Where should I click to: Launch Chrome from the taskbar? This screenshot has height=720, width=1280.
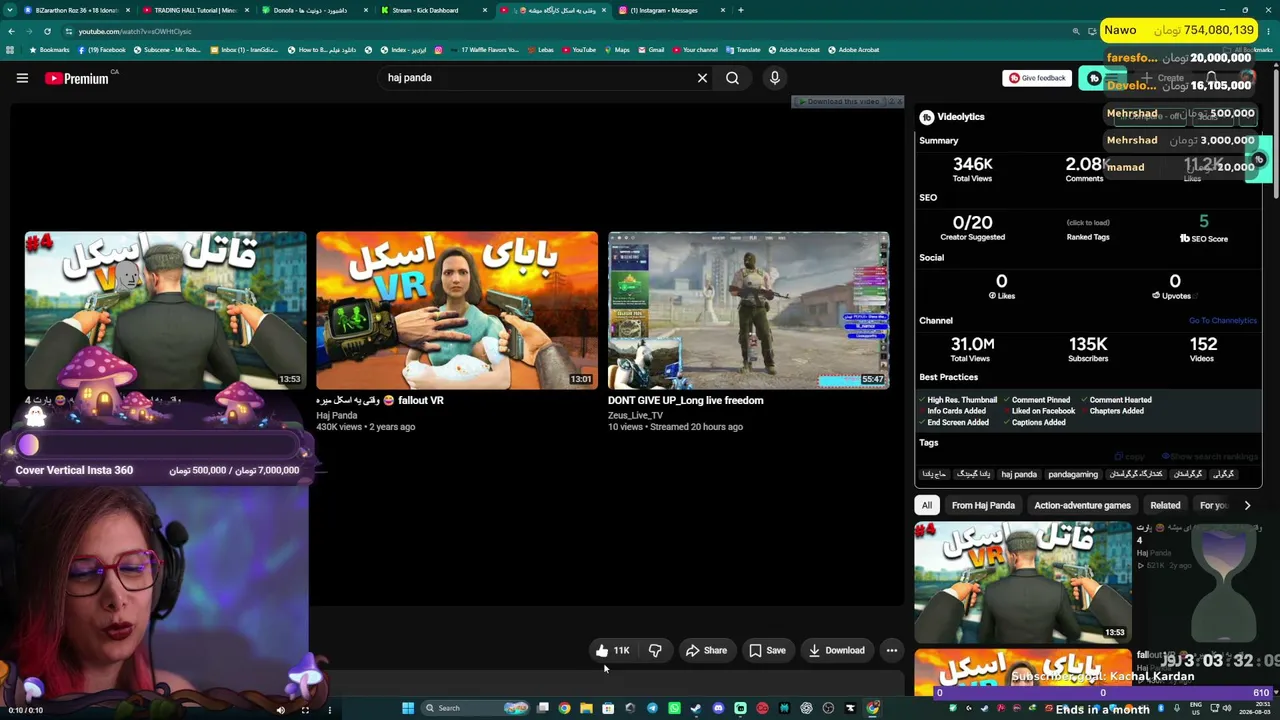coord(564,708)
